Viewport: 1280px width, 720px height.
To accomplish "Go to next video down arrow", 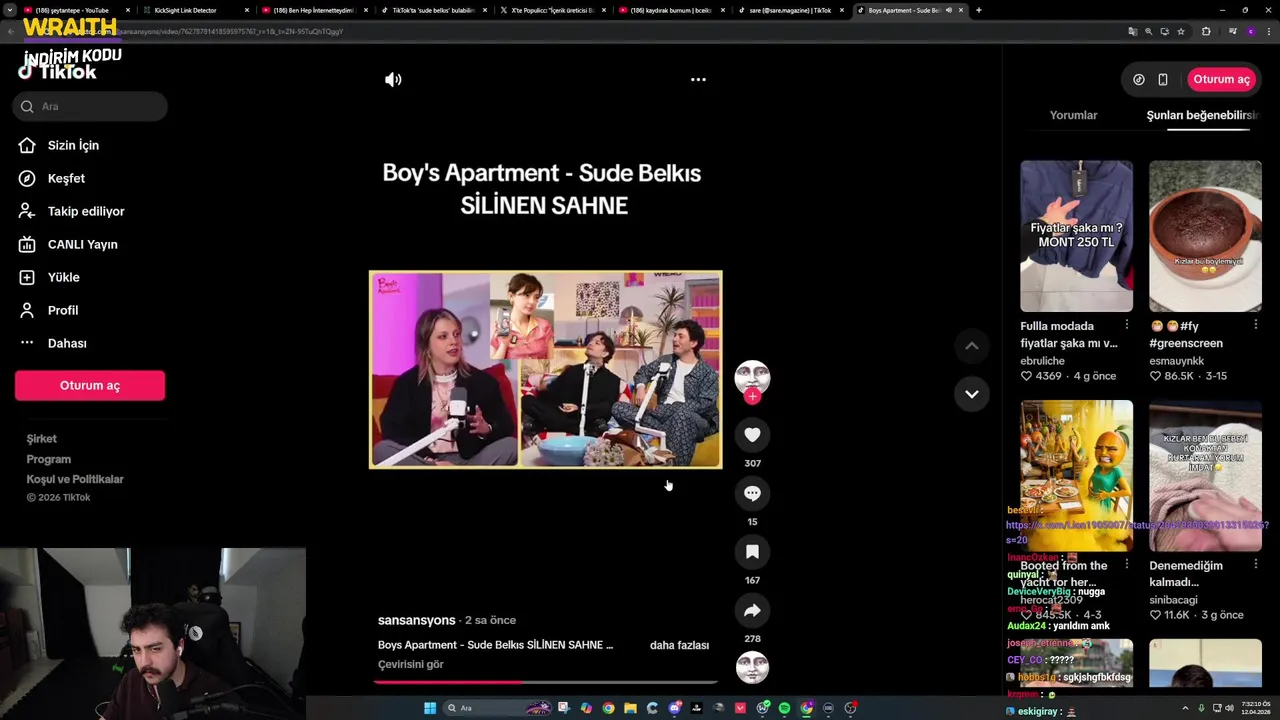I will (x=971, y=394).
